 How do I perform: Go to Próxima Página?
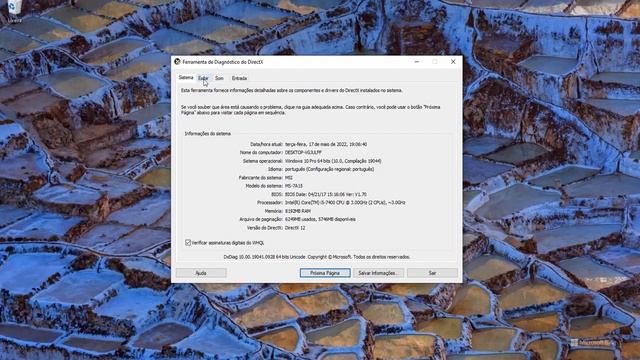(x=325, y=273)
